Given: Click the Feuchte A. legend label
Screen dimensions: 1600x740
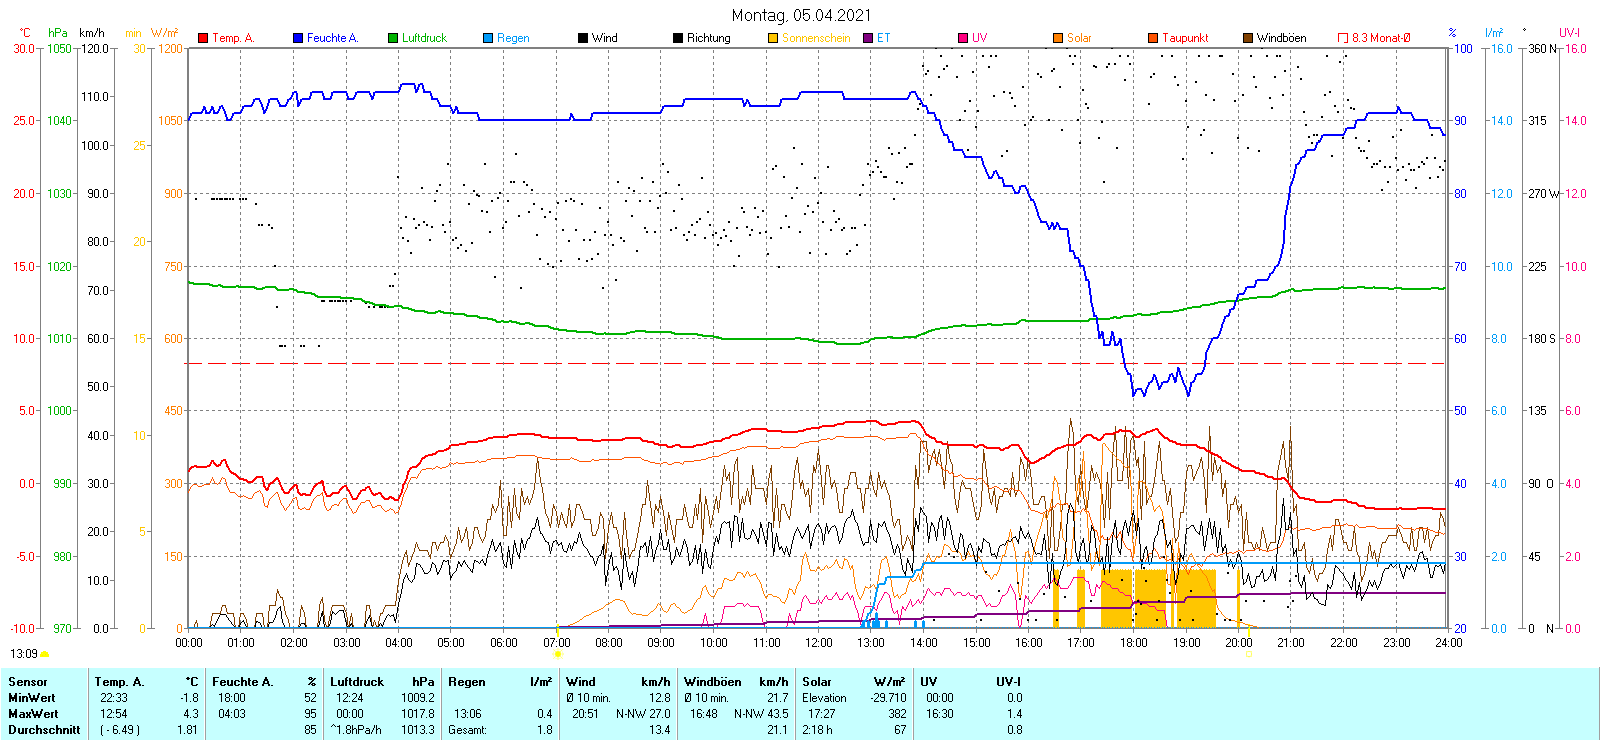Looking at the screenshot, I should 332,38.
